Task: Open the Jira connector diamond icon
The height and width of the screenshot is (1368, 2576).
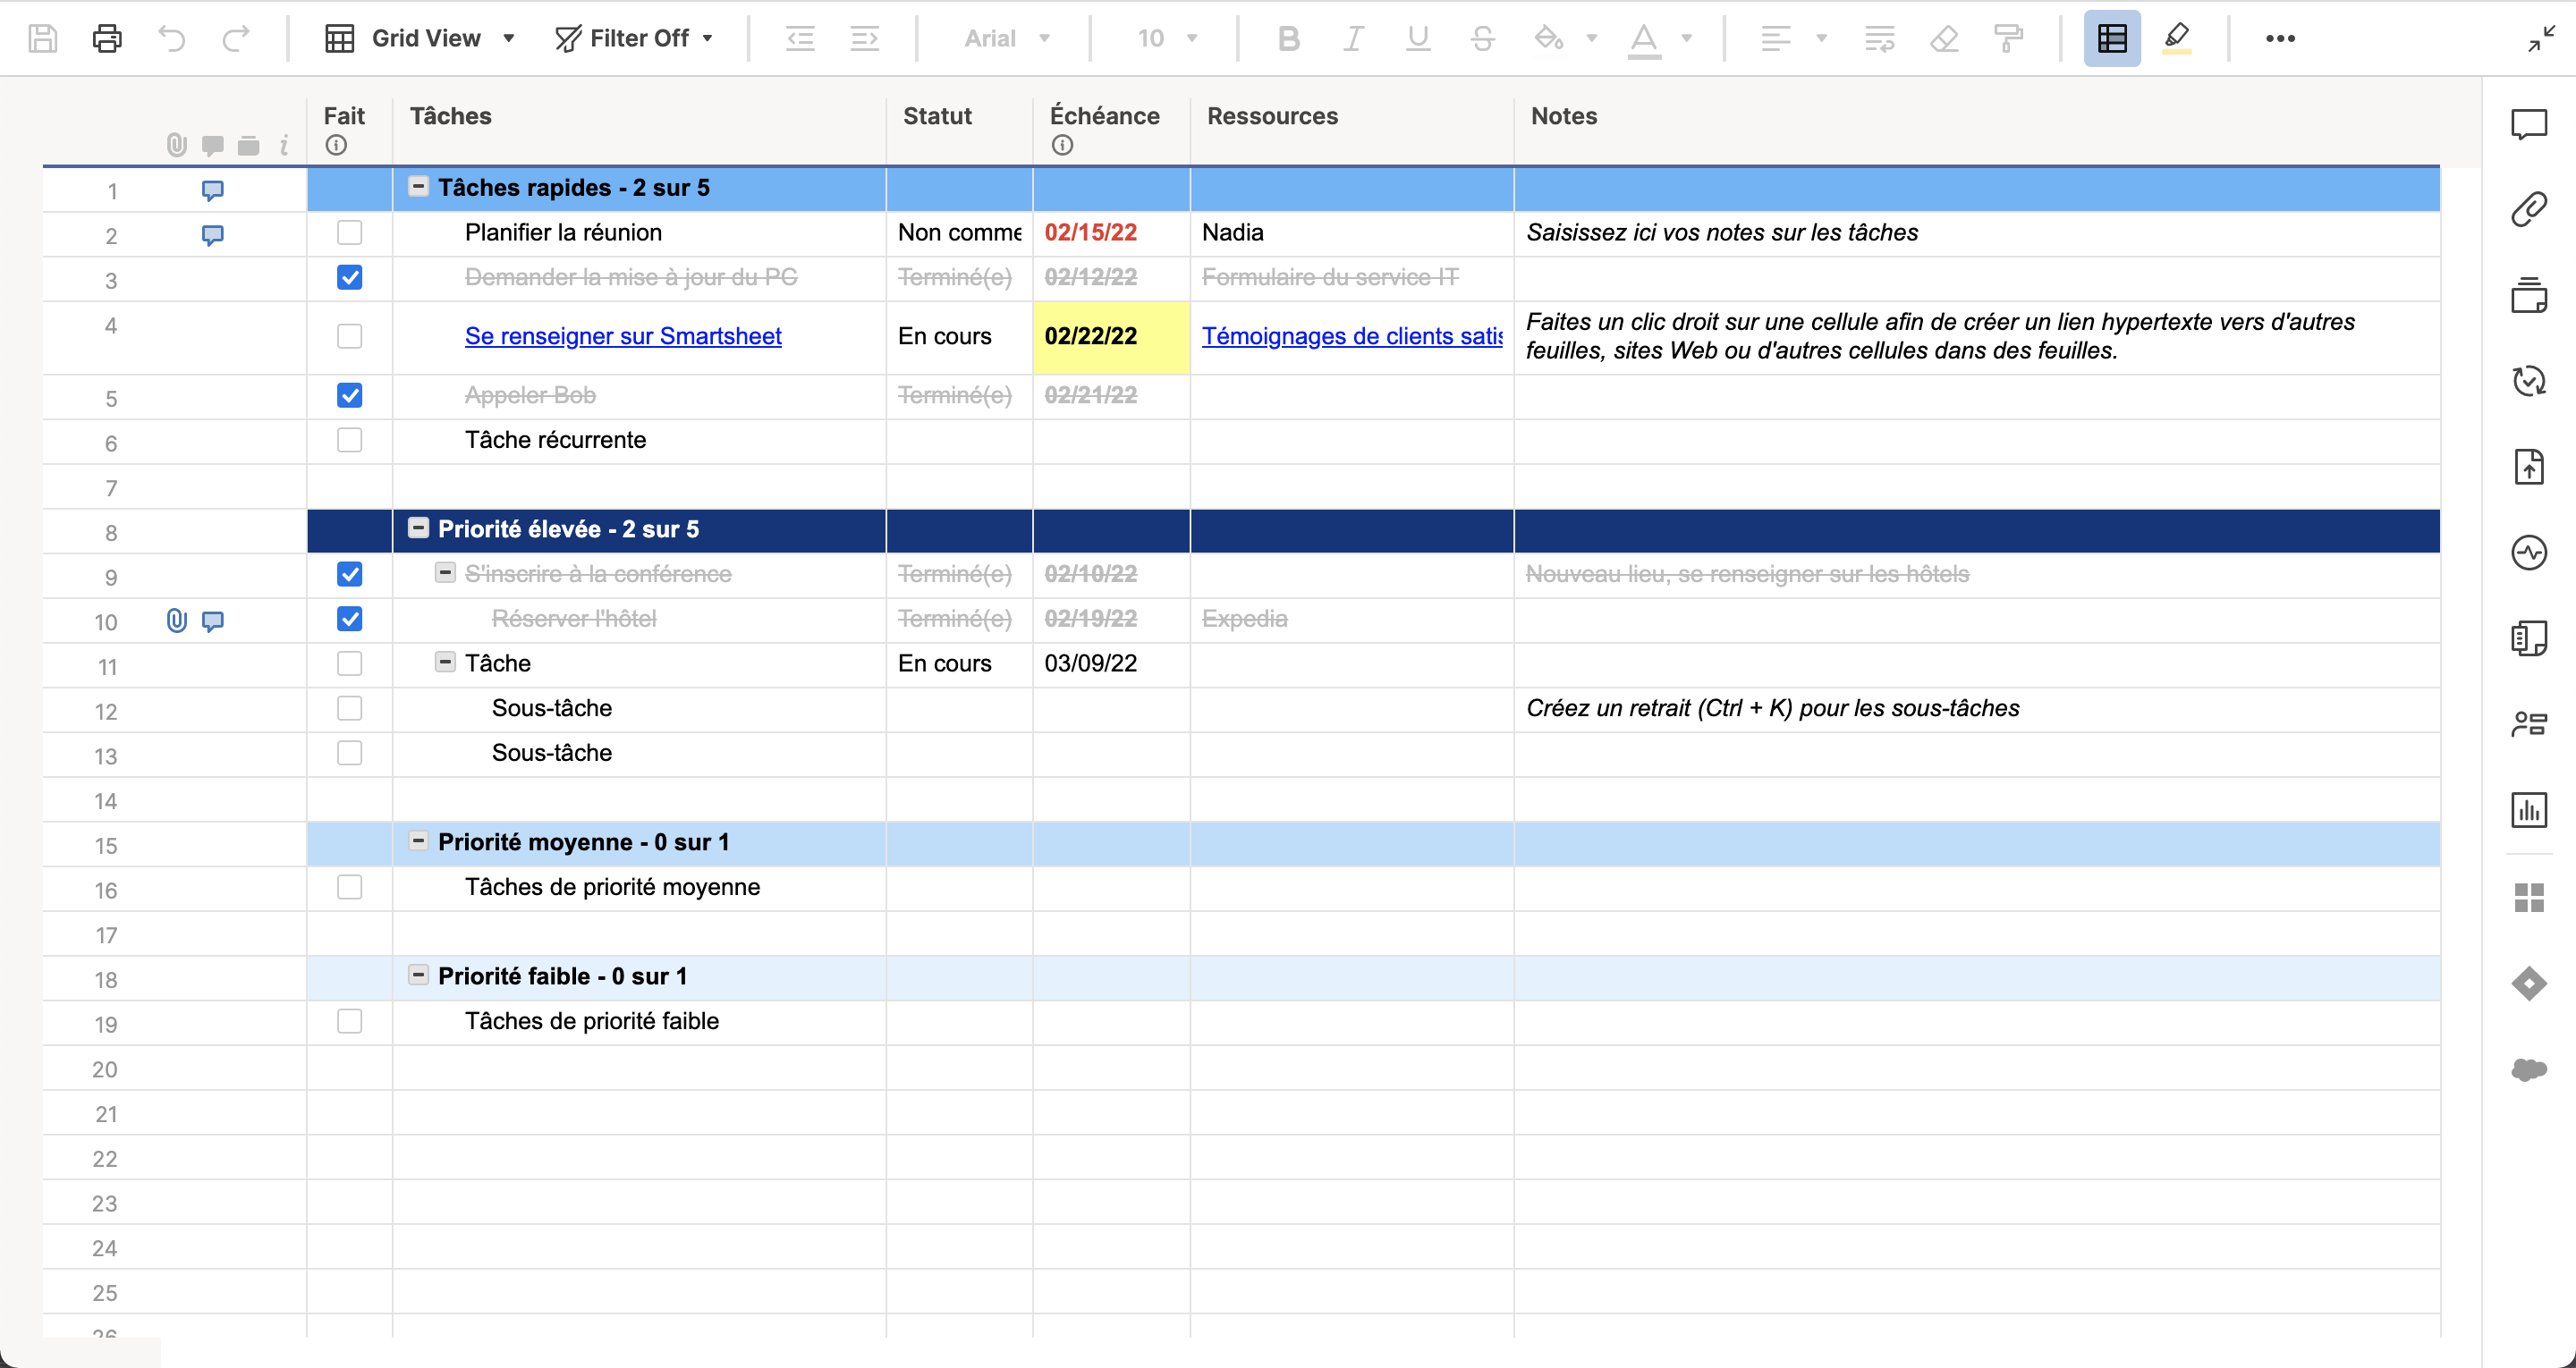Action: point(2529,983)
